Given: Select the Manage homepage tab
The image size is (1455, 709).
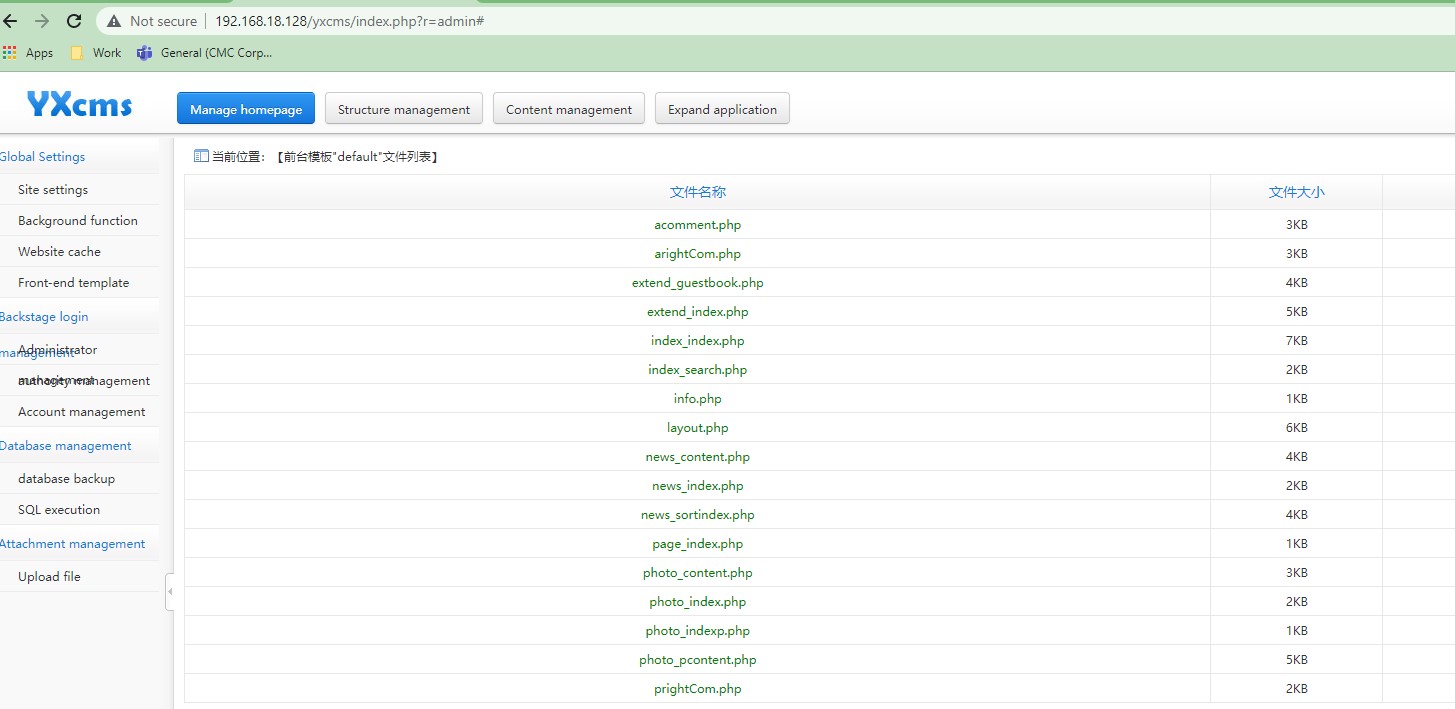Looking at the screenshot, I should (x=245, y=109).
